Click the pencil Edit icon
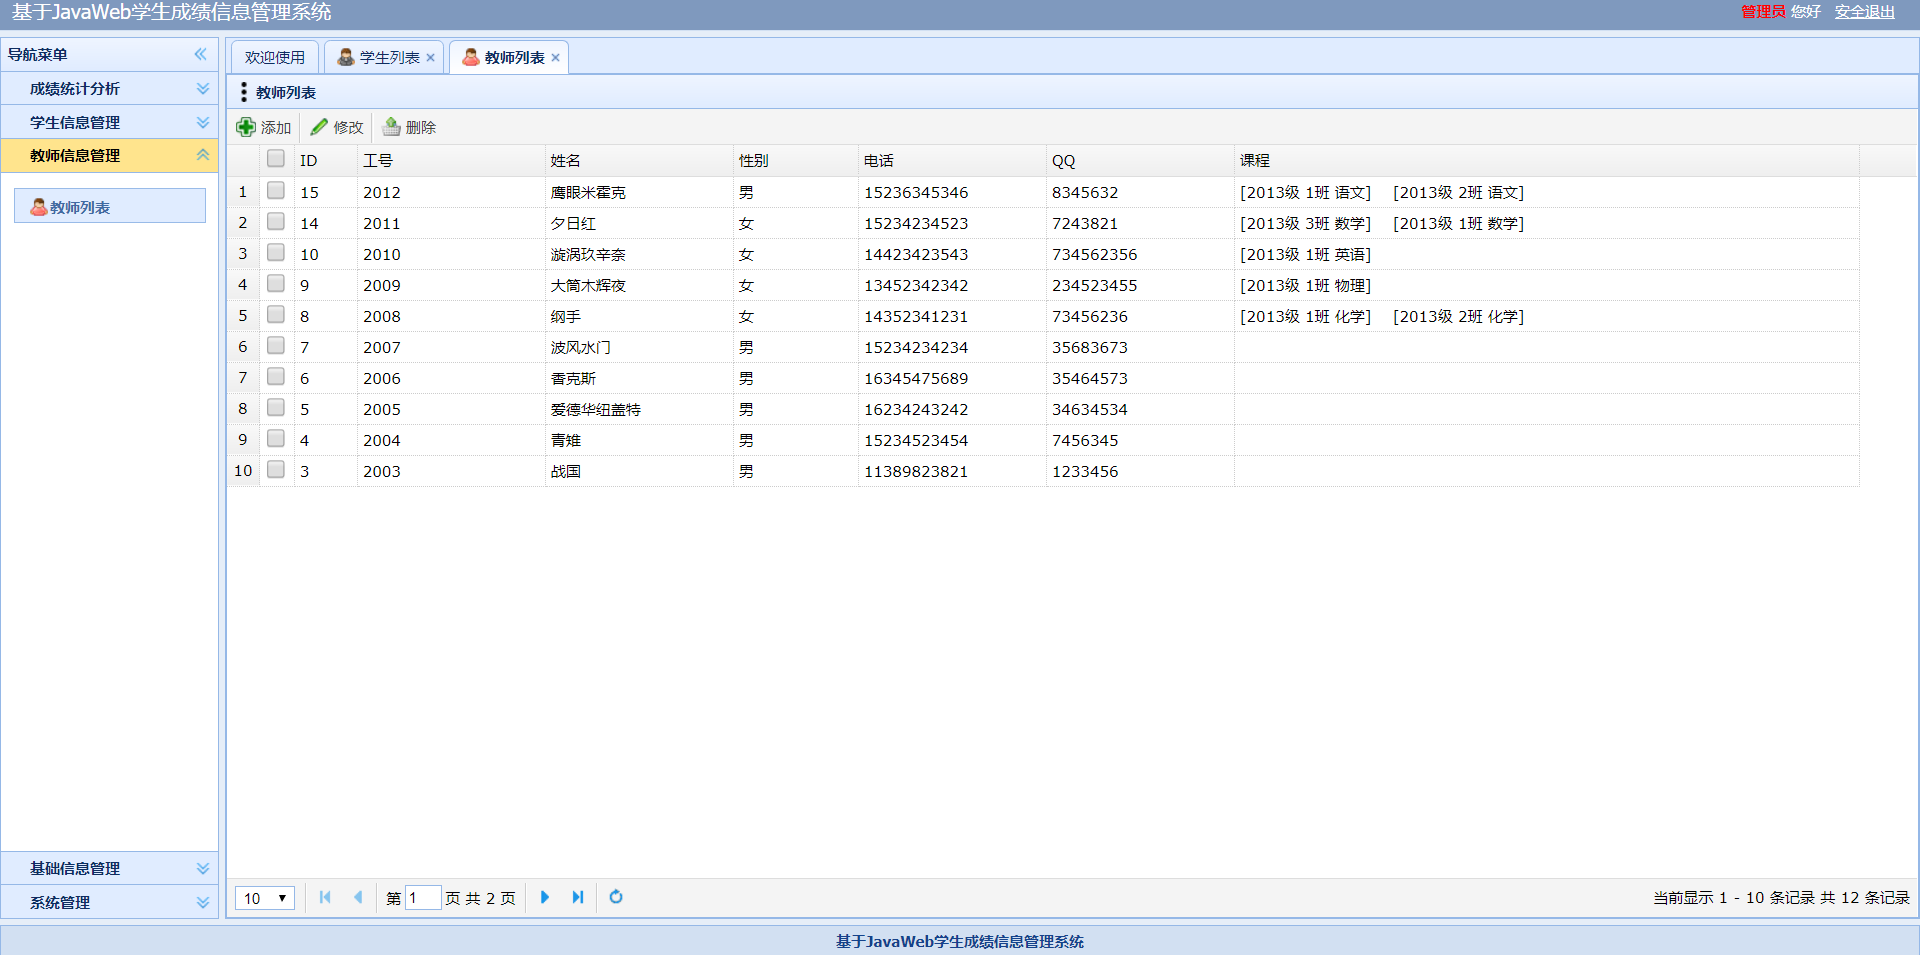 pos(319,127)
